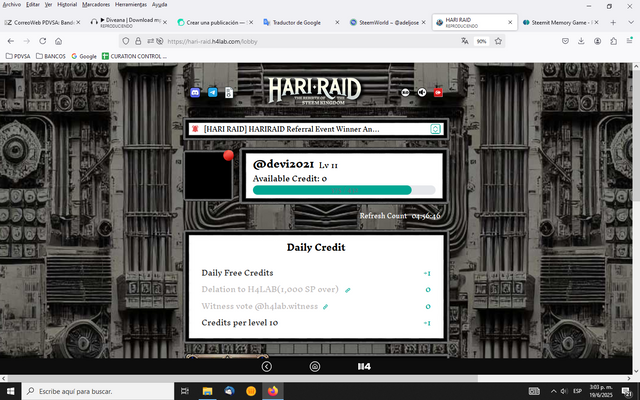Bookmark this page with star icon
640x400 pixels.
(x=498, y=41)
